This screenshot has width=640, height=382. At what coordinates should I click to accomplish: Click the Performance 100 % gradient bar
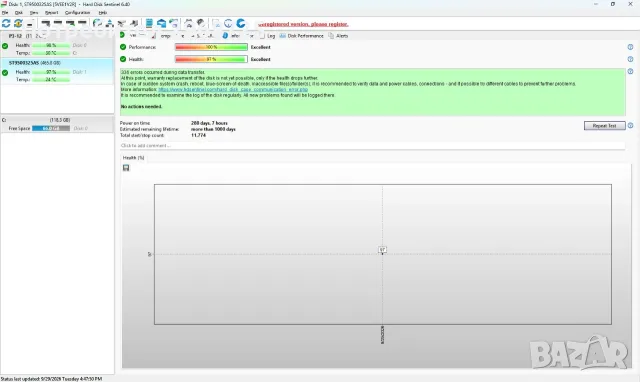click(211, 47)
